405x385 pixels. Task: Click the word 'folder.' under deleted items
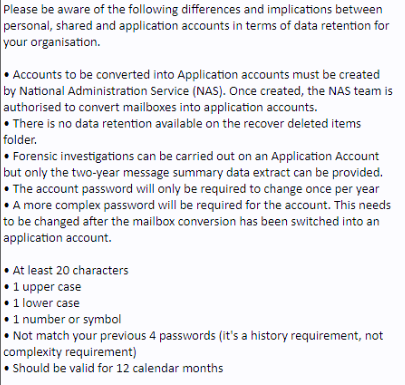coord(20,140)
